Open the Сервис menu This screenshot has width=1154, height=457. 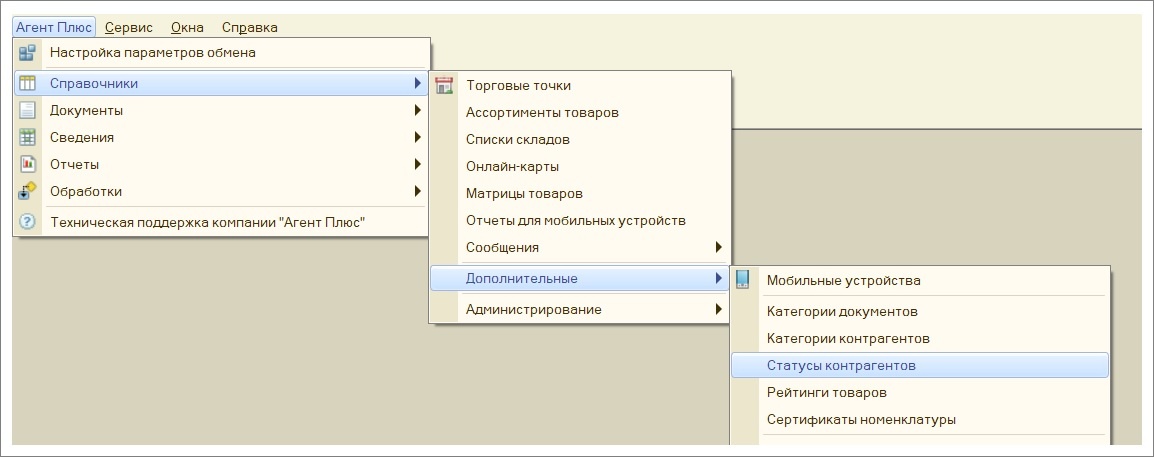pos(129,27)
